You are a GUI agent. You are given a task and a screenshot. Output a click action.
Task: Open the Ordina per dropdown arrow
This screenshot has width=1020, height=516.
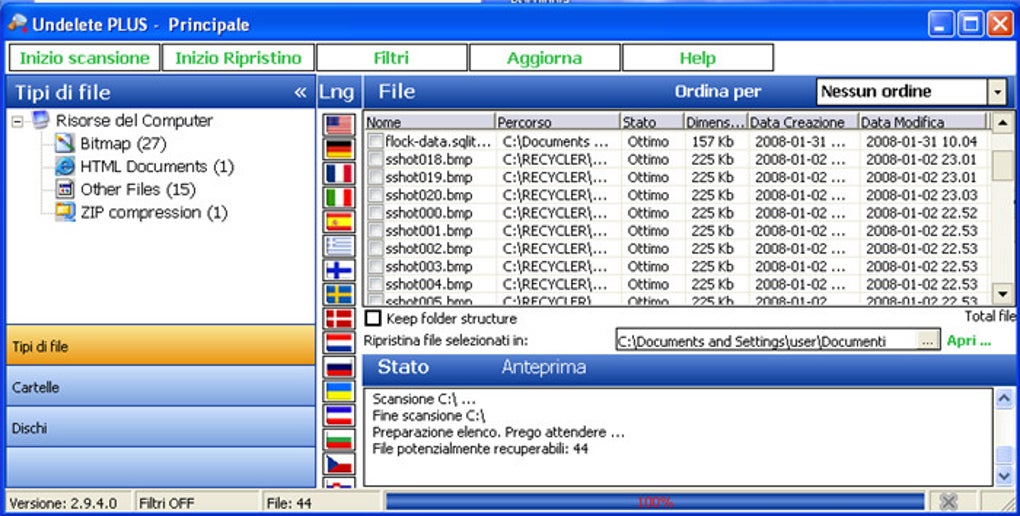997,92
